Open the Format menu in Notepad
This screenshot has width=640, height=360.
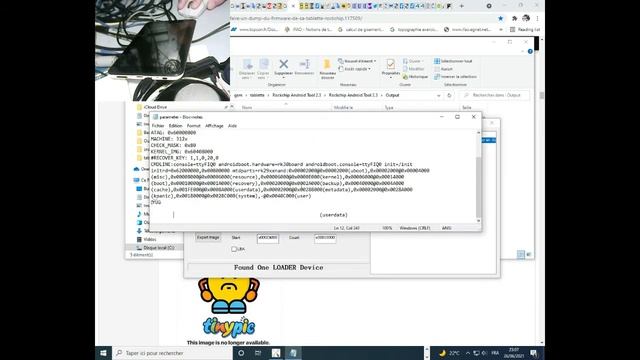pyautogui.click(x=193, y=126)
